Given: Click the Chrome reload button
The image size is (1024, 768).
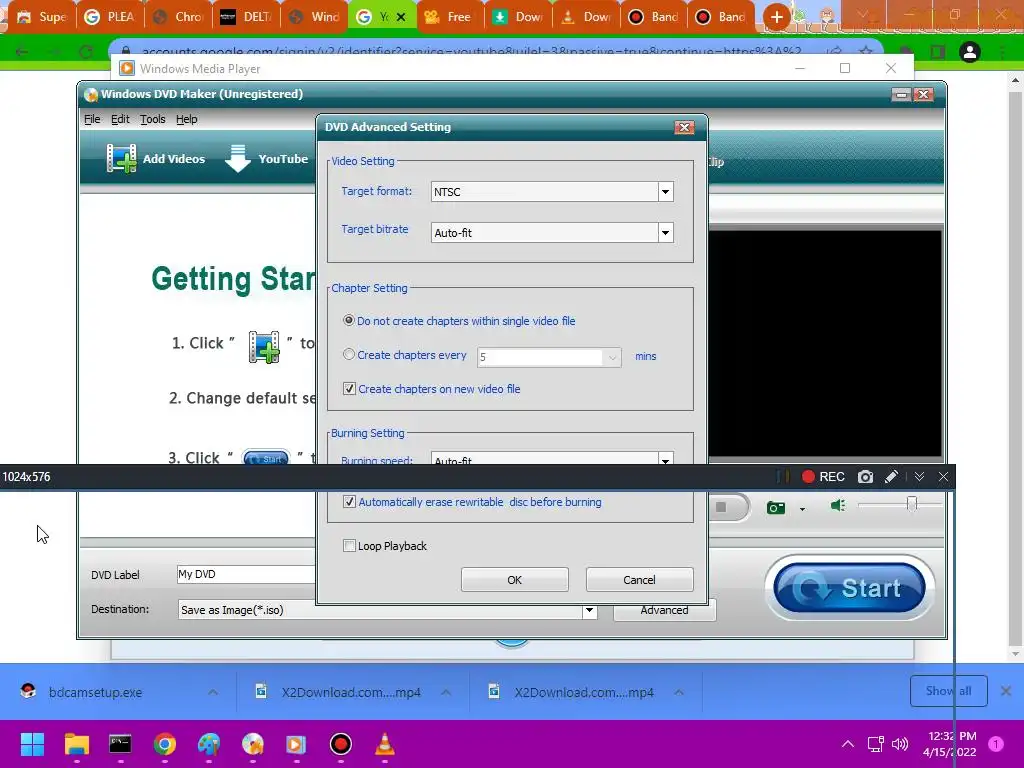Looking at the screenshot, I should [86, 52].
